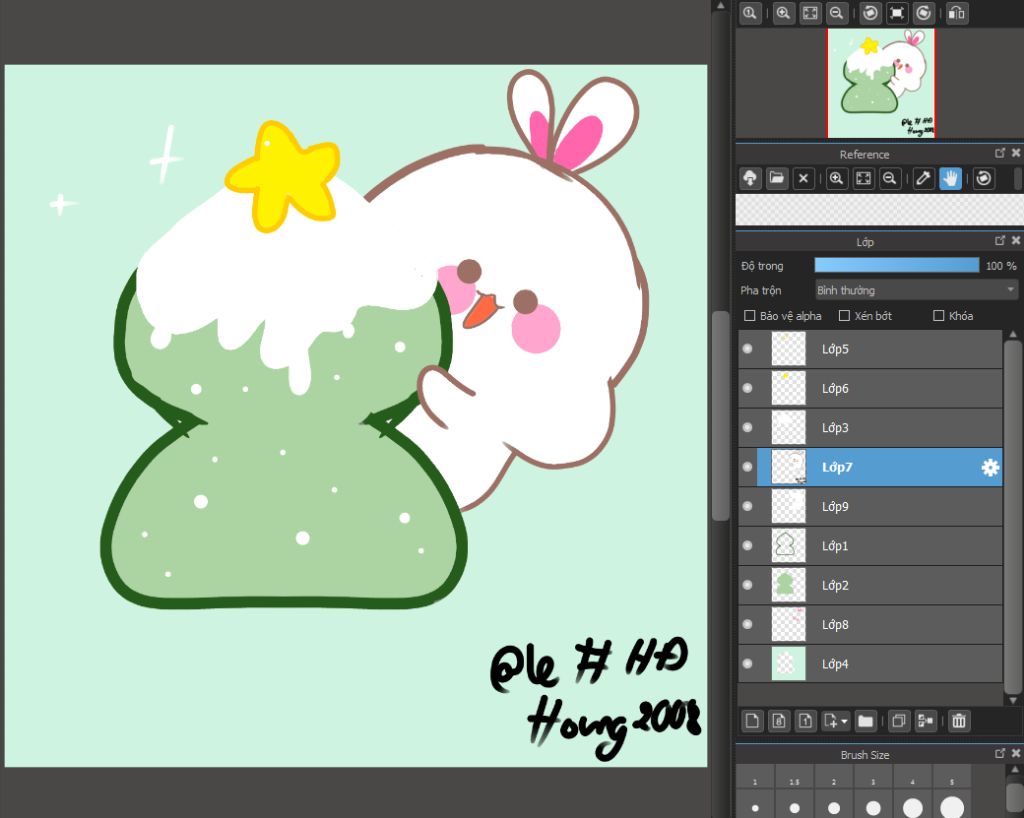Create a new layer folder

[x=865, y=721]
